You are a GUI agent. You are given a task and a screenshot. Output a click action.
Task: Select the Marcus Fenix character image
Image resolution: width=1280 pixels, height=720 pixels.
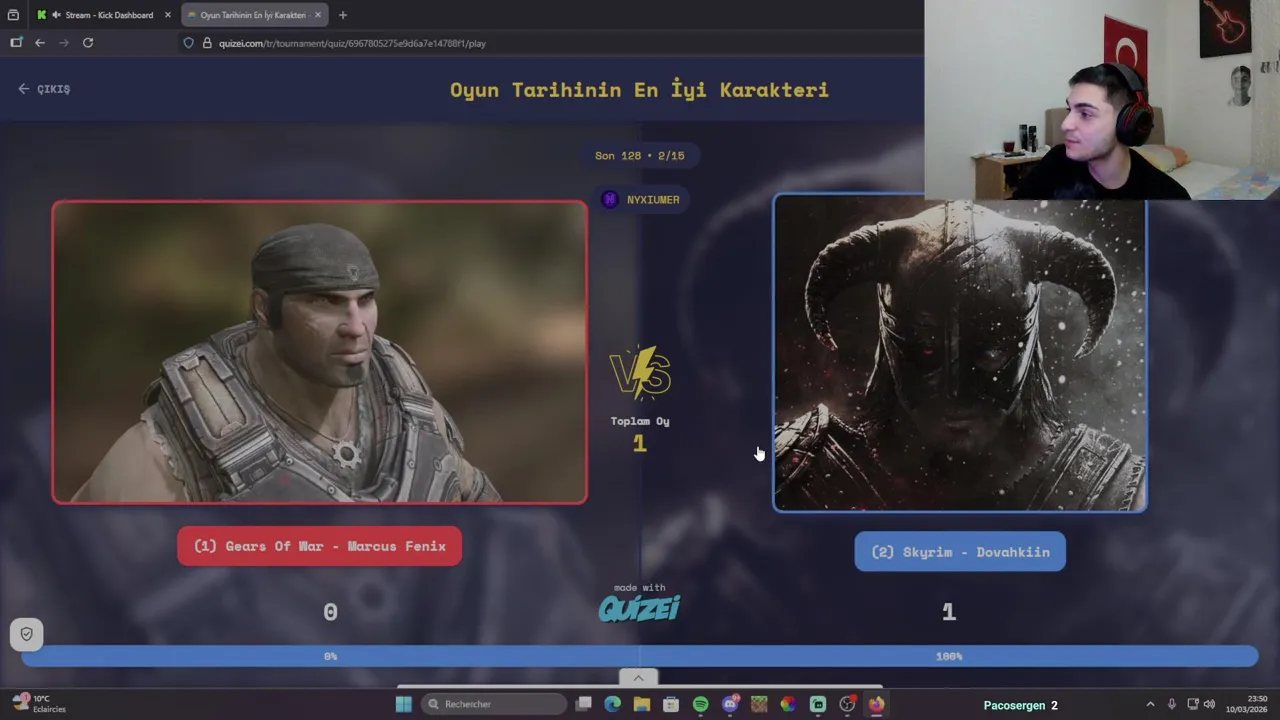pos(320,352)
